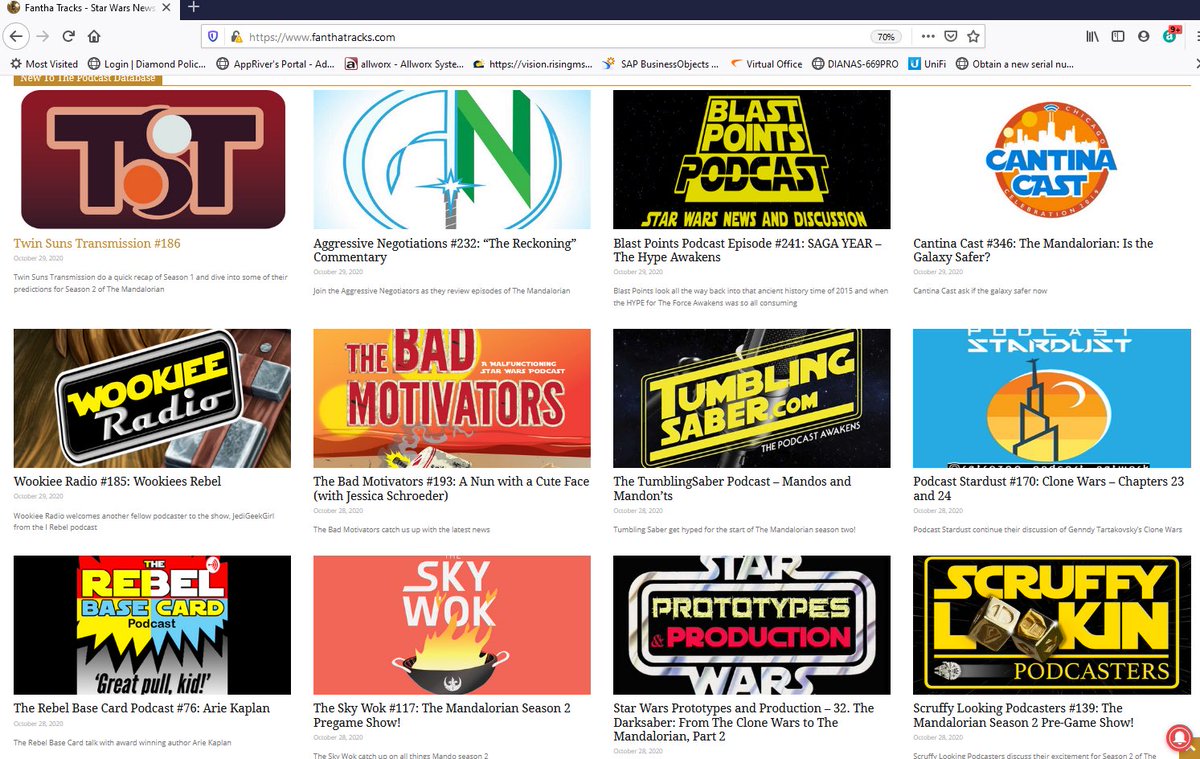Open the Firefox home page

pyautogui.click(x=94, y=36)
